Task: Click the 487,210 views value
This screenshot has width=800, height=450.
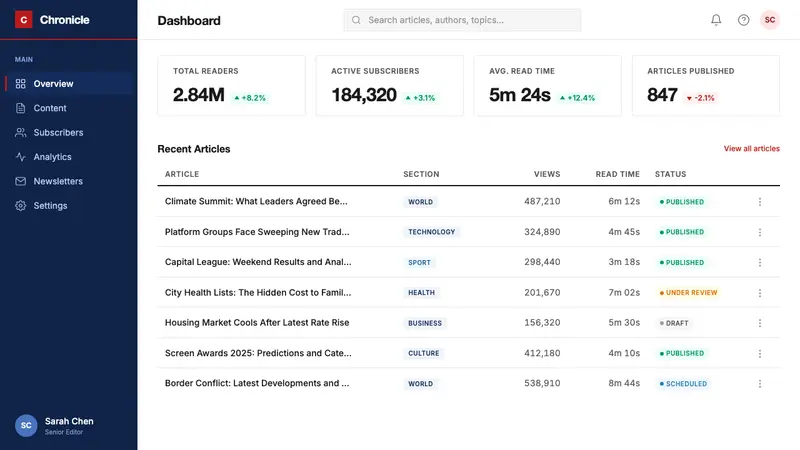Action: pos(542,202)
